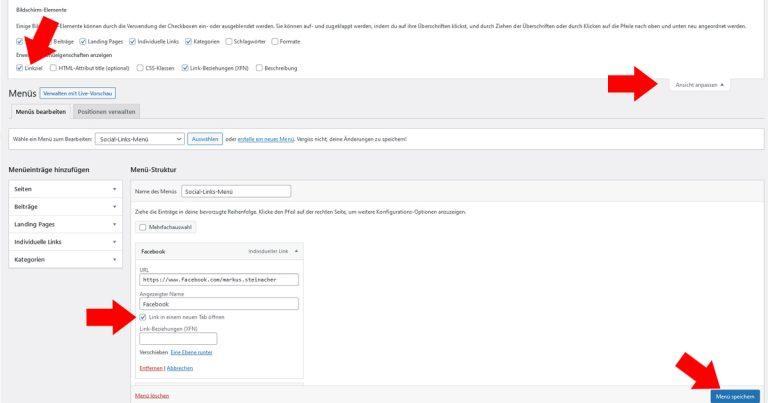
Task: Collapse the Facebook menu item arrow
Action: click(x=295, y=251)
